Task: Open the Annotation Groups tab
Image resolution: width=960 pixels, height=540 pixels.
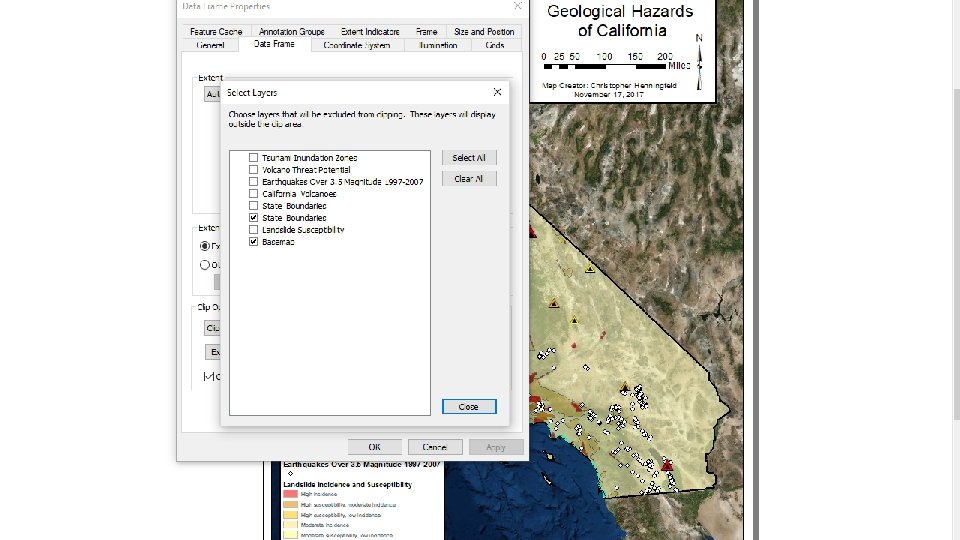Action: coord(291,31)
